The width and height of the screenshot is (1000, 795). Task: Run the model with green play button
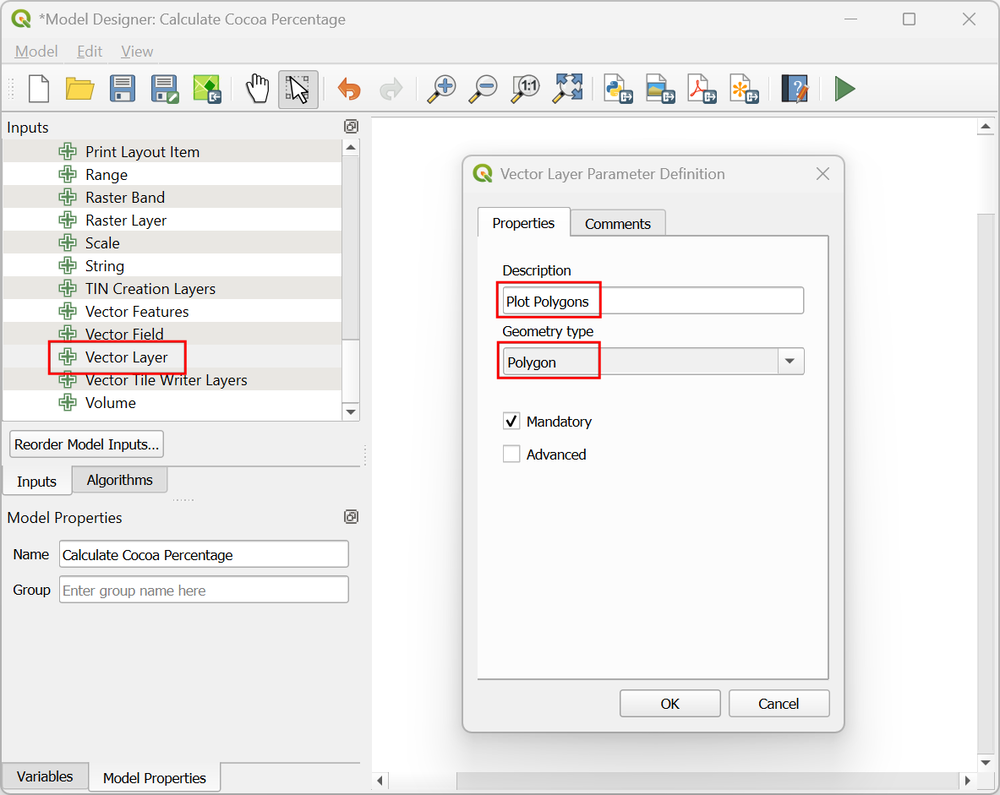(x=845, y=89)
